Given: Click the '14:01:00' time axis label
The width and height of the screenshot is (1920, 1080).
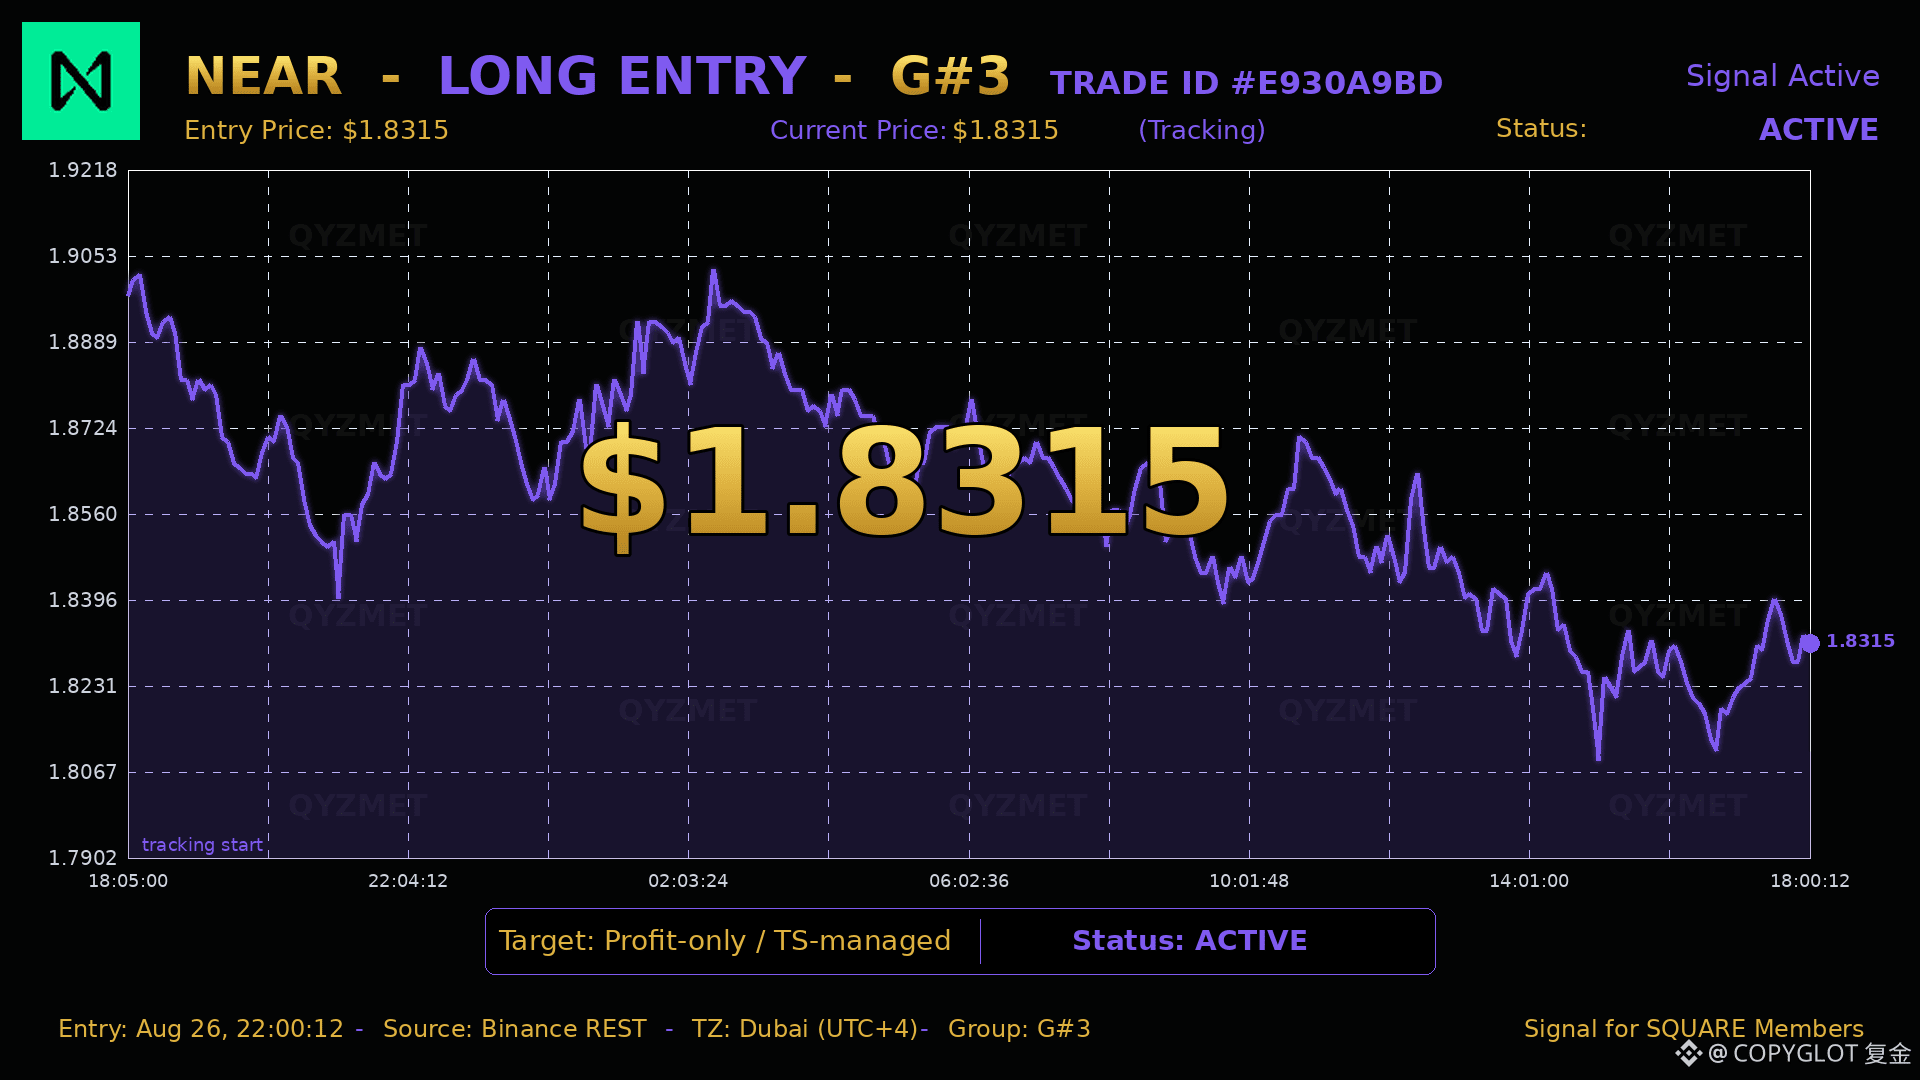Looking at the screenshot, I should coord(1529,881).
